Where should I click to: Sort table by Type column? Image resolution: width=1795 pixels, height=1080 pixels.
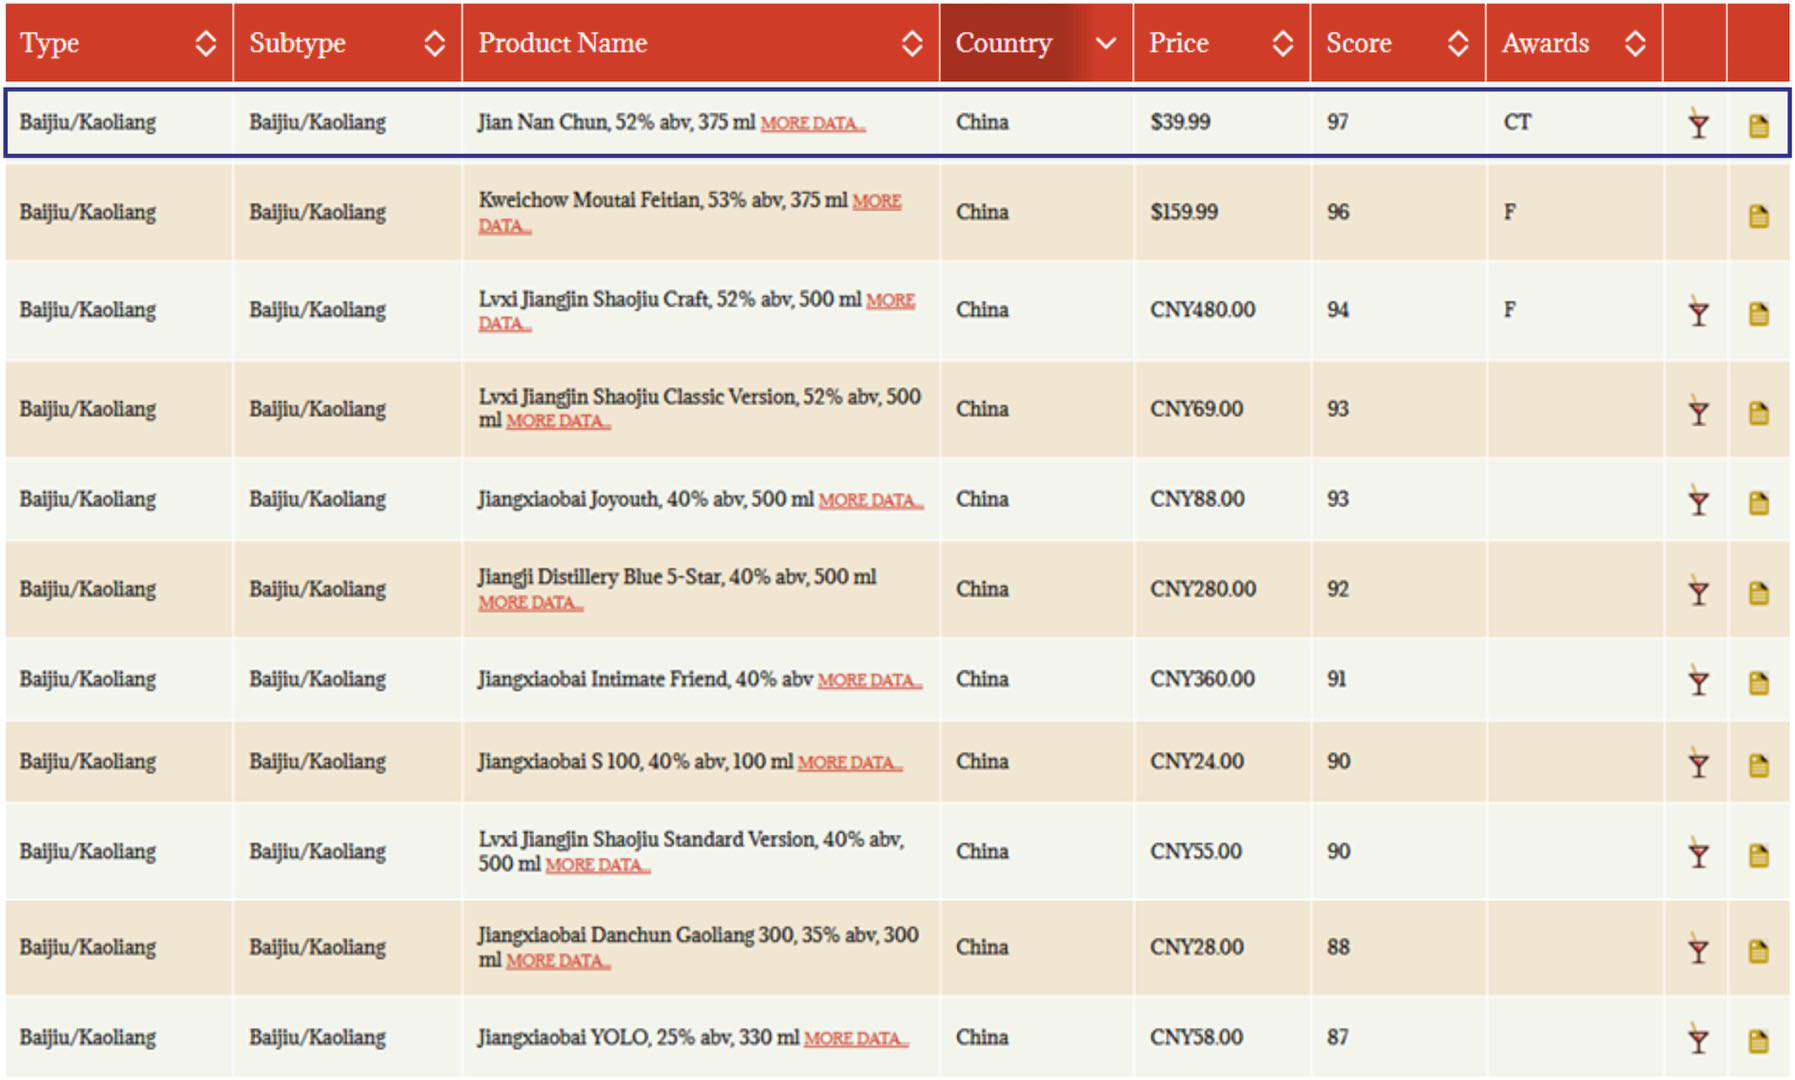click(x=205, y=43)
